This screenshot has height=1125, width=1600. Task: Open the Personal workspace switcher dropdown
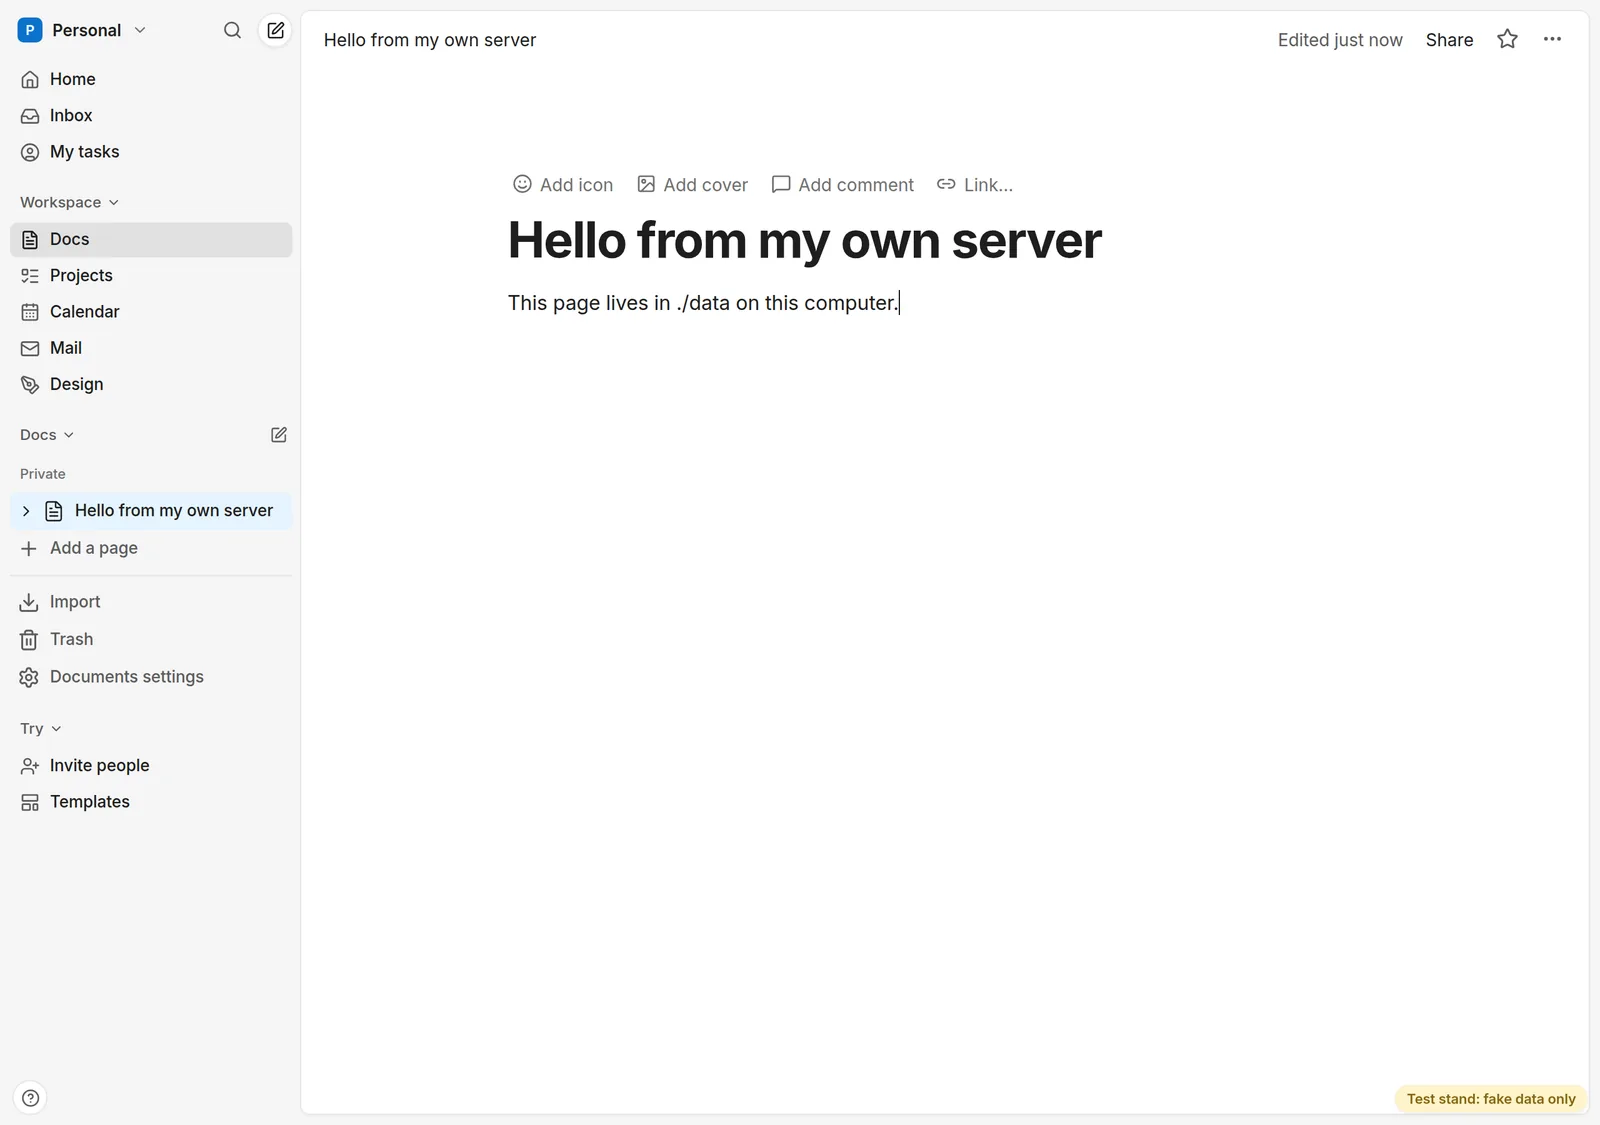tap(82, 30)
